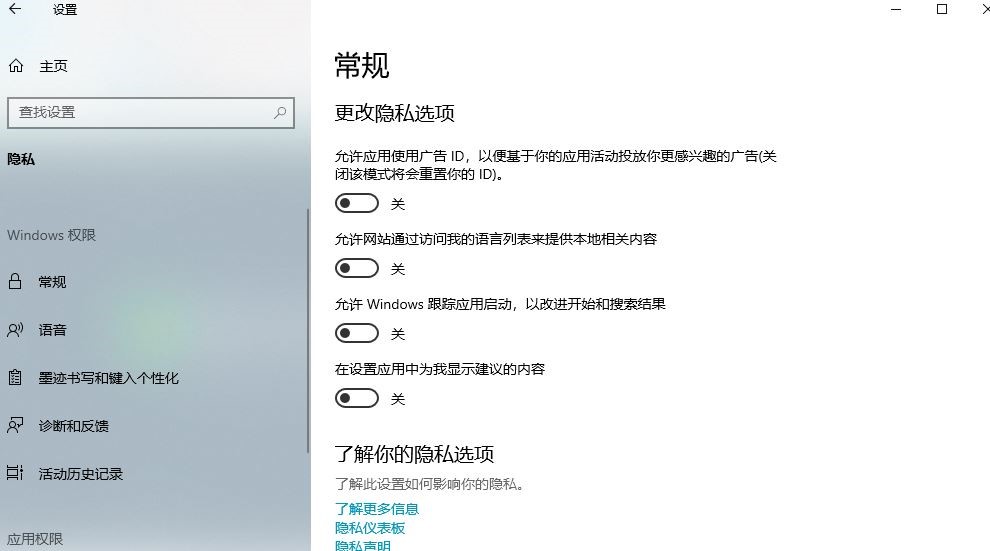The width and height of the screenshot is (990, 551).
Task: Click the 常规 page title
Action: pyautogui.click(x=362, y=66)
